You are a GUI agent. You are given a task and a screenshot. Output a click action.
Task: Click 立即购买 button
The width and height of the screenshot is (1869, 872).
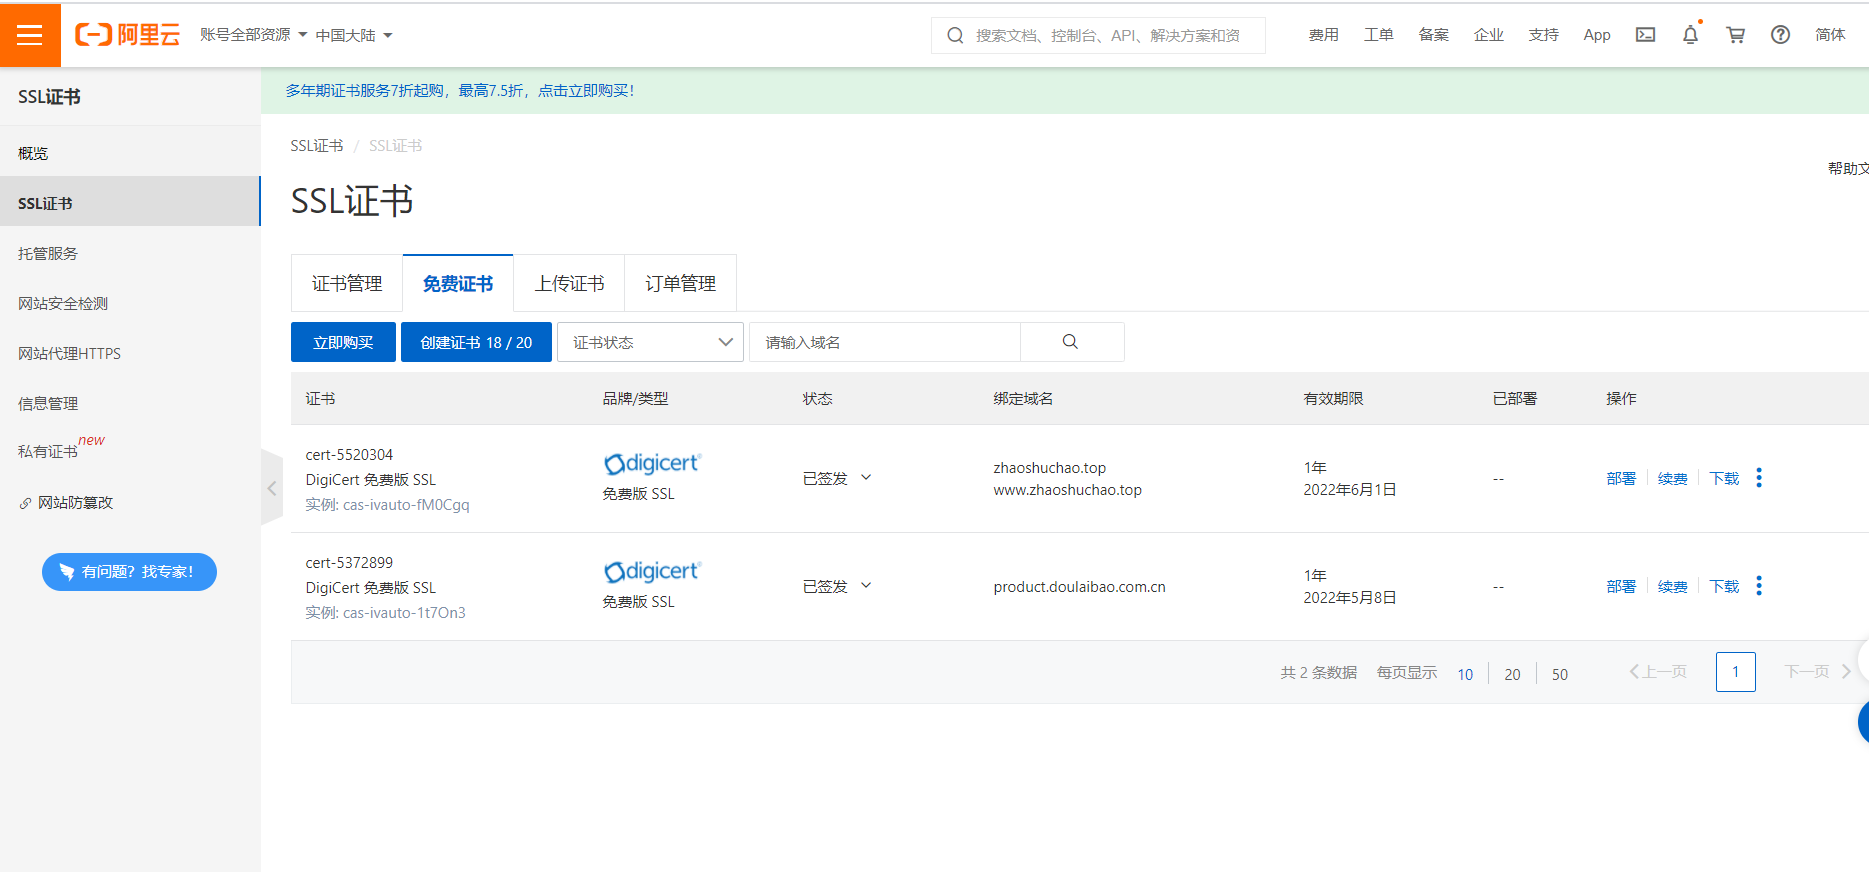pos(343,342)
